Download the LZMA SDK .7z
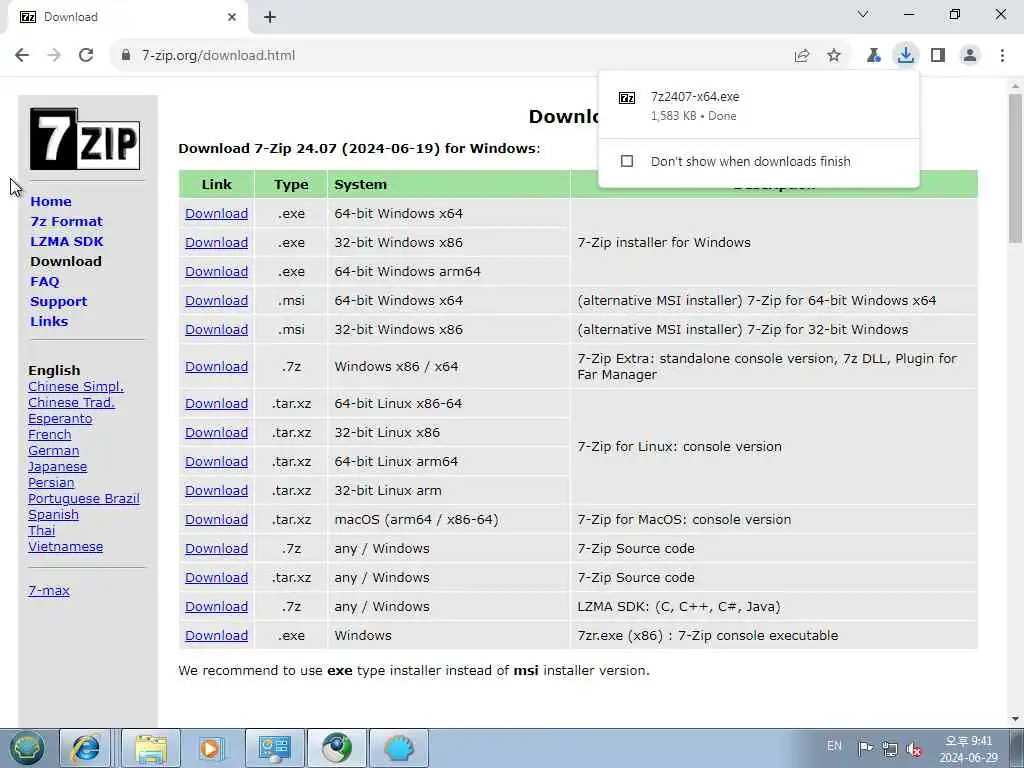Image resolution: width=1024 pixels, height=768 pixels. click(x=216, y=606)
